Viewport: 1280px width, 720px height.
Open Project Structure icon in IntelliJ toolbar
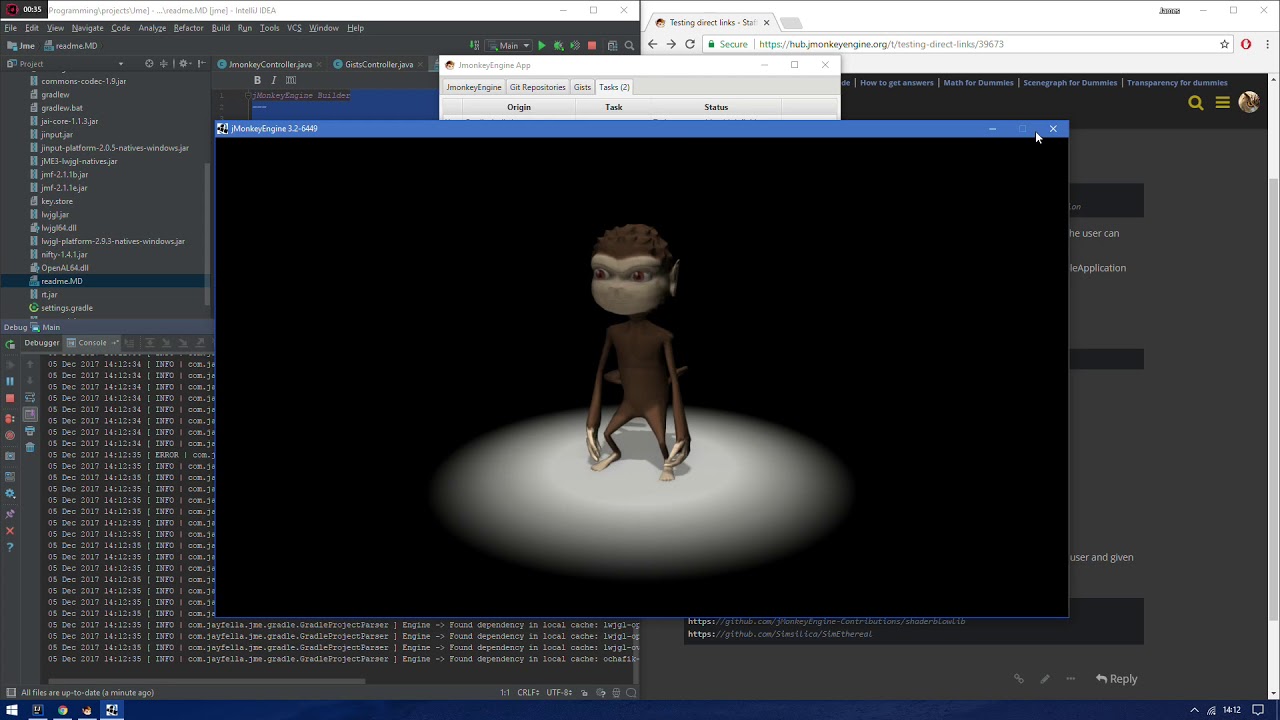612,45
